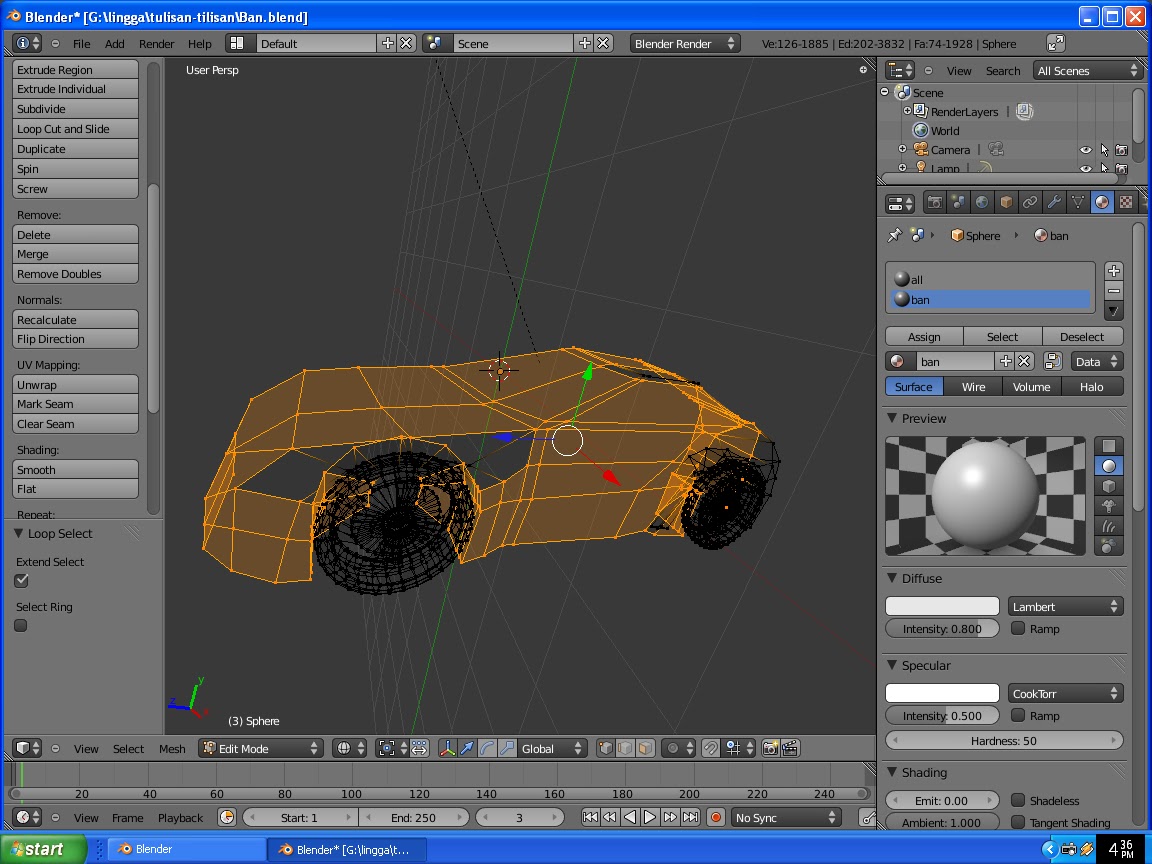Play the animation forward
Screen dimensions: 1152x864
649,818
